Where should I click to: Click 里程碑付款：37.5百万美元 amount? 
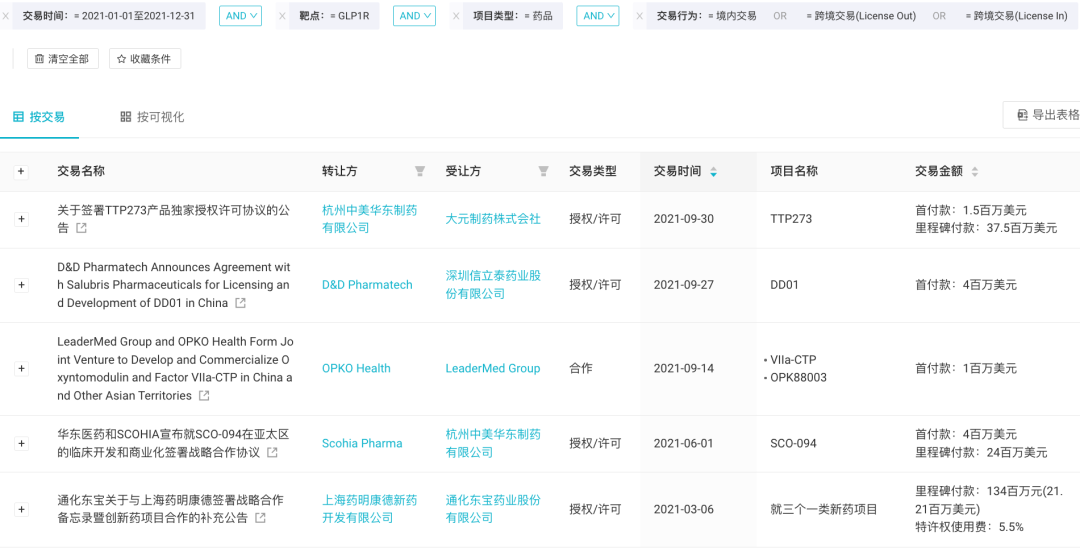pyautogui.click(x=986, y=228)
